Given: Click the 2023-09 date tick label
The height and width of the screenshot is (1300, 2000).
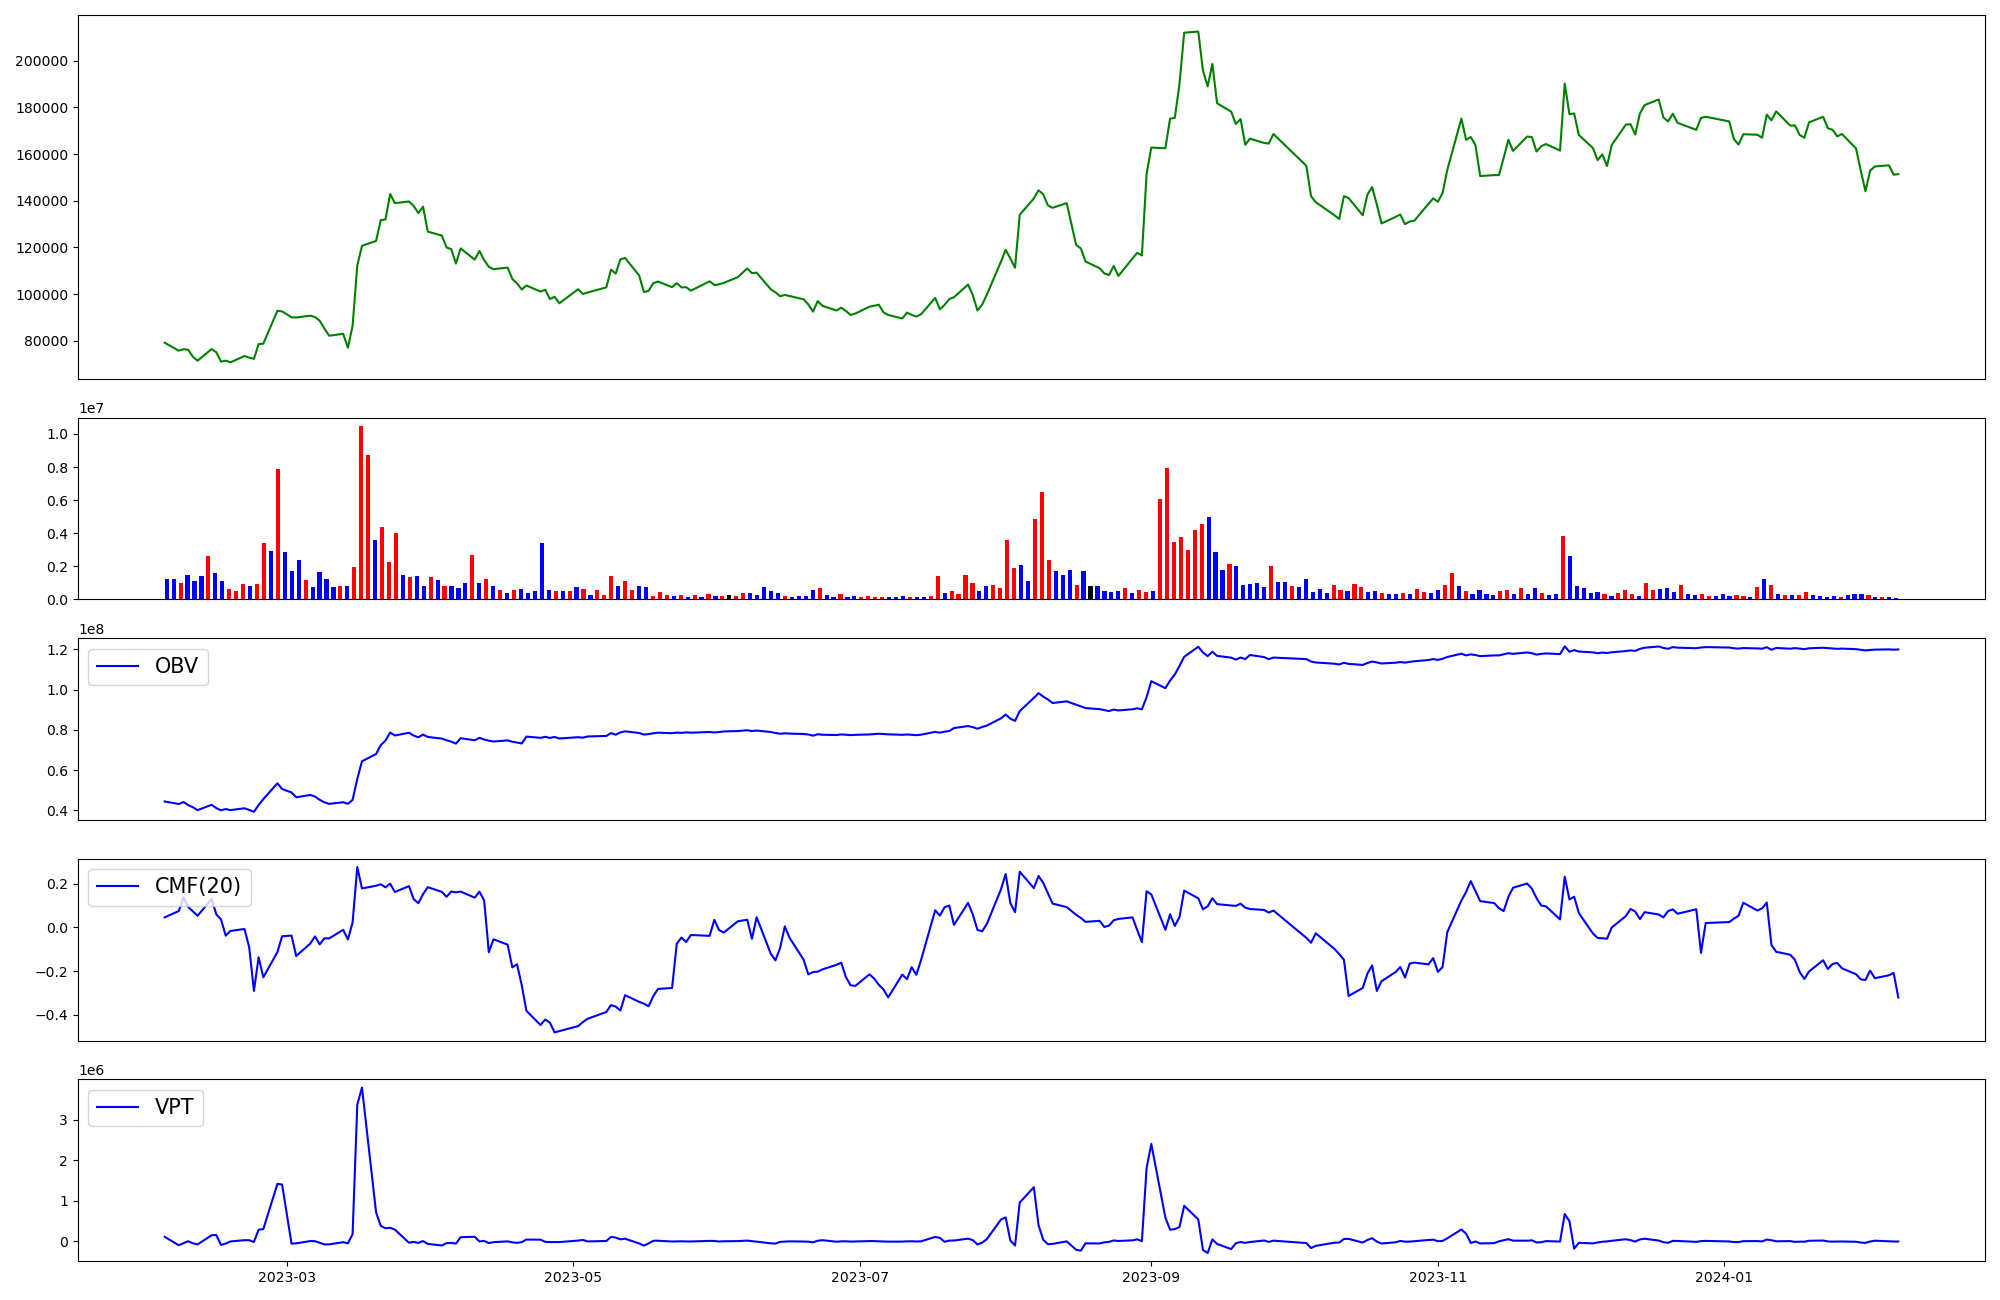Looking at the screenshot, I should [1151, 1277].
